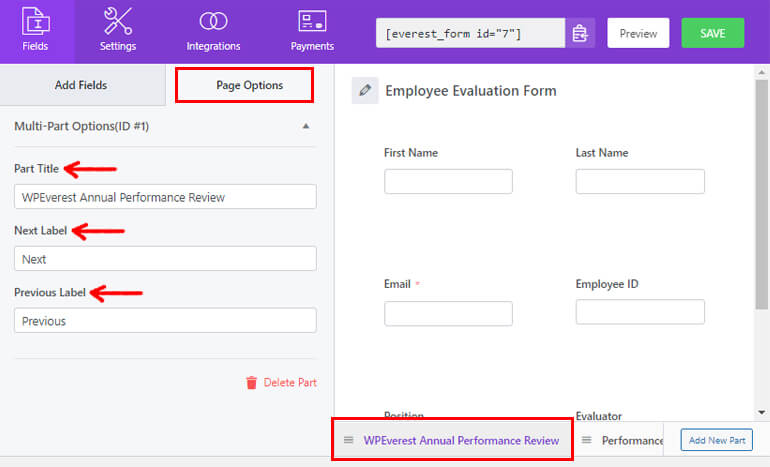This screenshot has width=770, height=467.
Task: Open the Fields section icon
Action: point(35,22)
